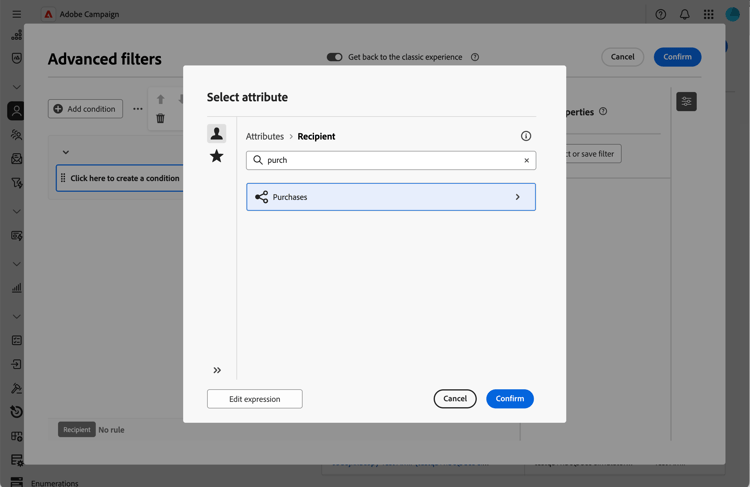Open the circular history sidebar icon

coord(17,411)
